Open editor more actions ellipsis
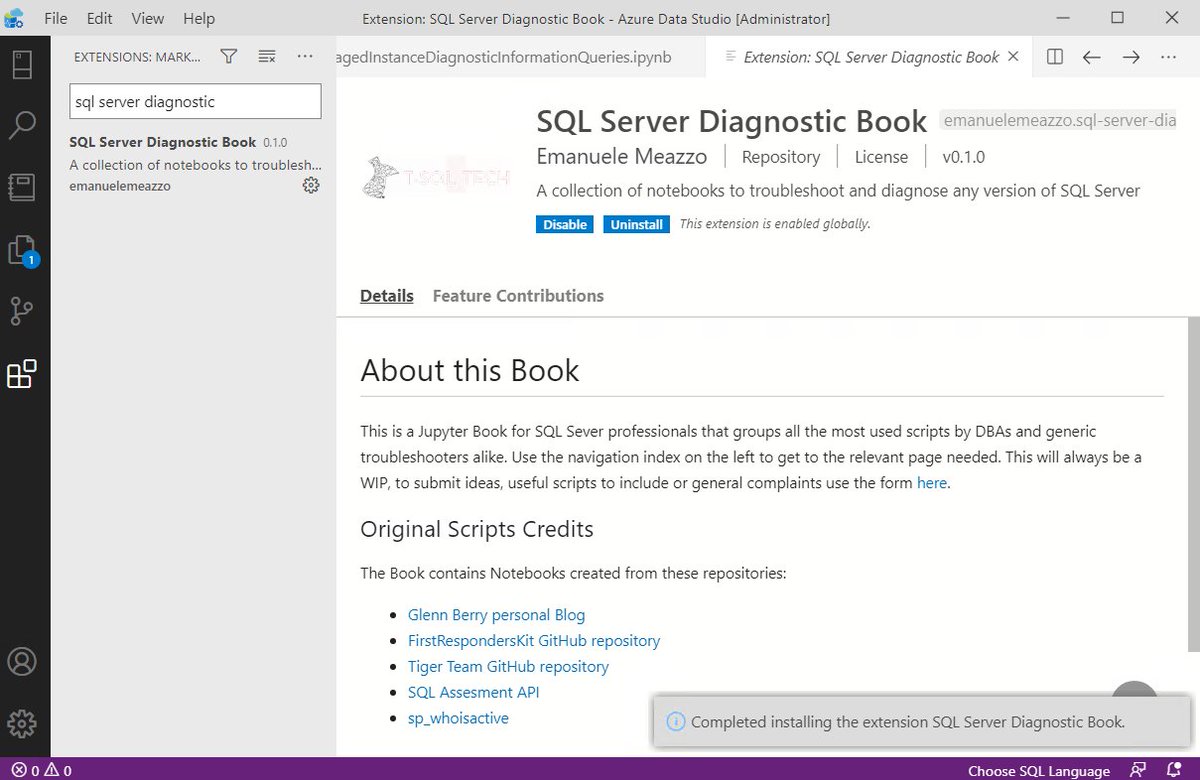This screenshot has height=780, width=1200. point(1168,57)
